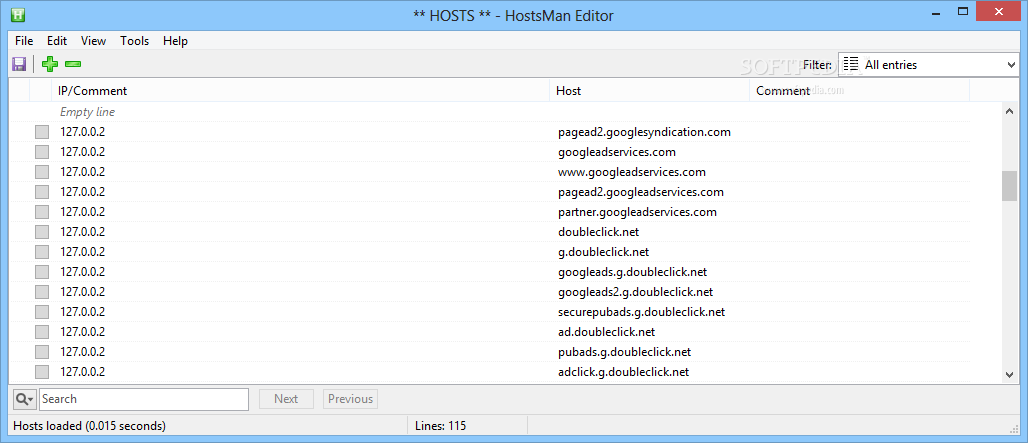Toggle checkbox for www.googleadservices.com
The width and height of the screenshot is (1028, 443).
pyautogui.click(x=42, y=172)
